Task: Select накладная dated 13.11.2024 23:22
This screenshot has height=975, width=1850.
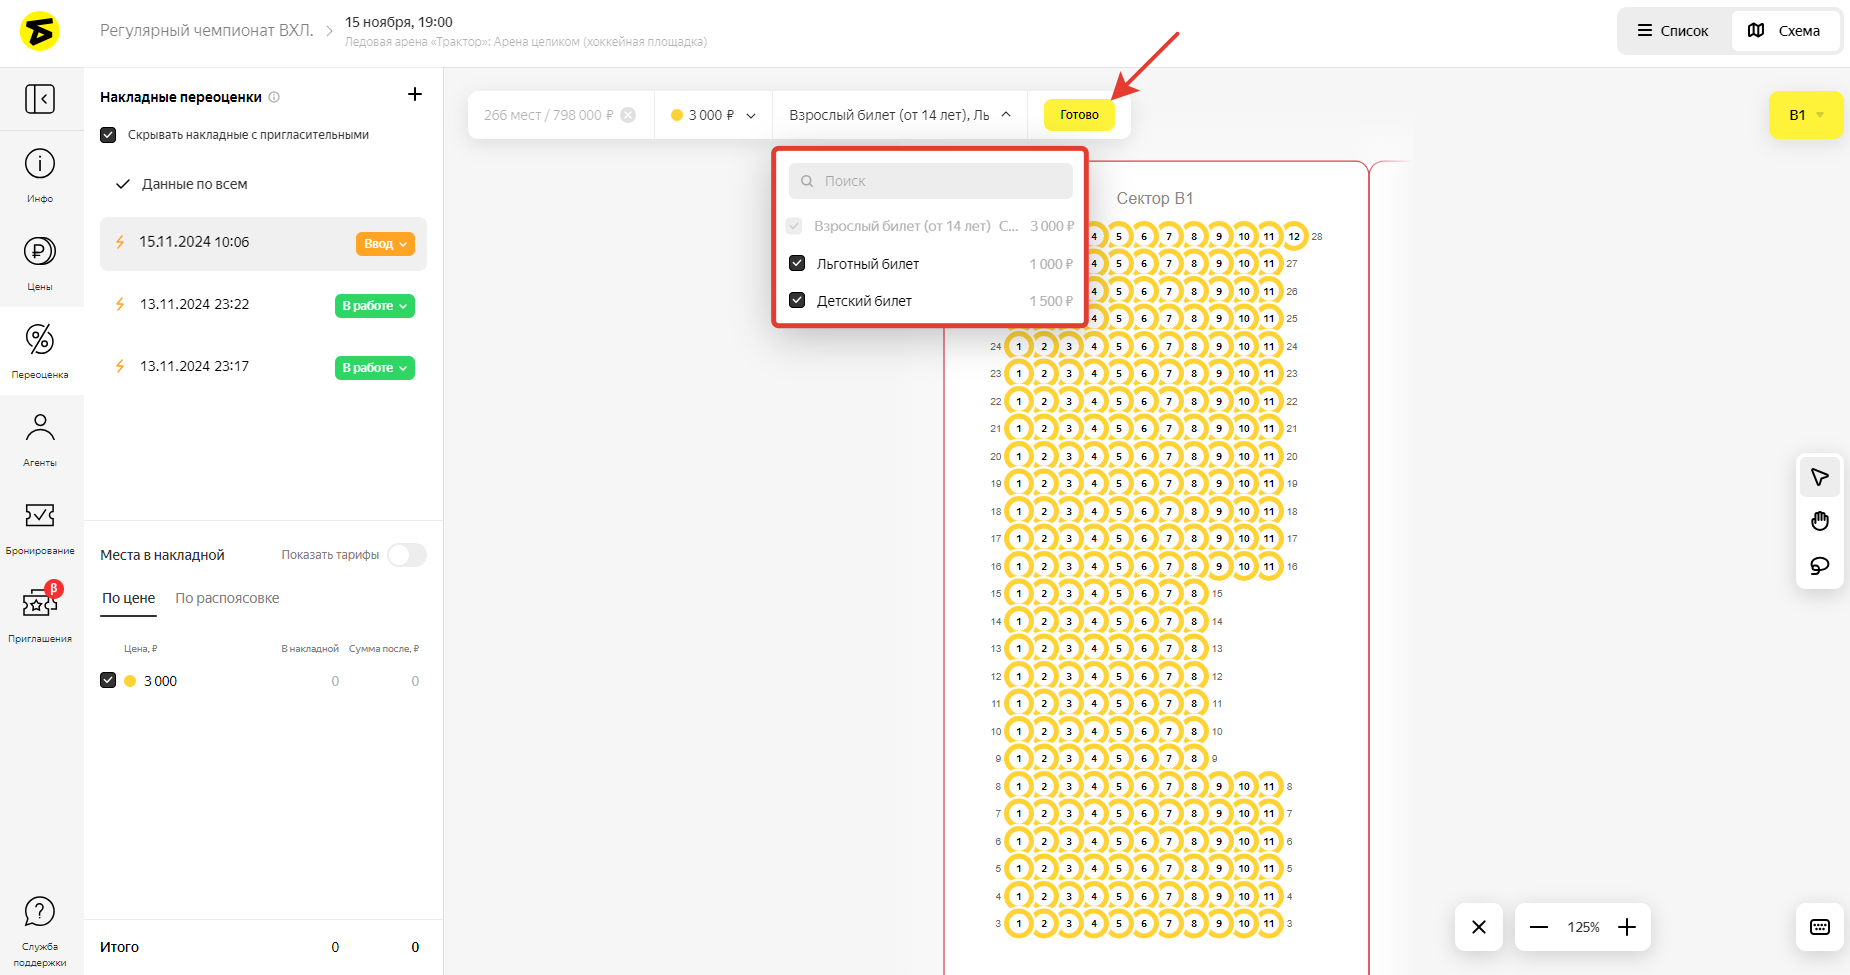Action: pos(195,304)
